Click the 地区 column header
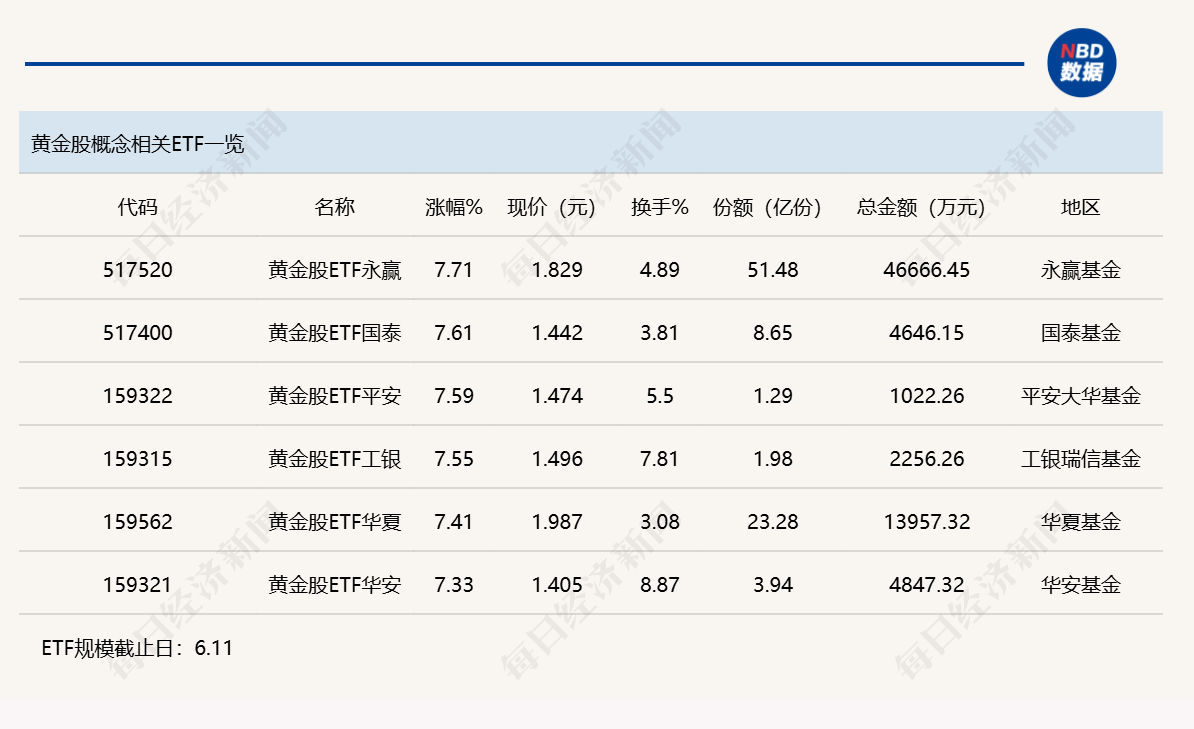 [x=1081, y=207]
